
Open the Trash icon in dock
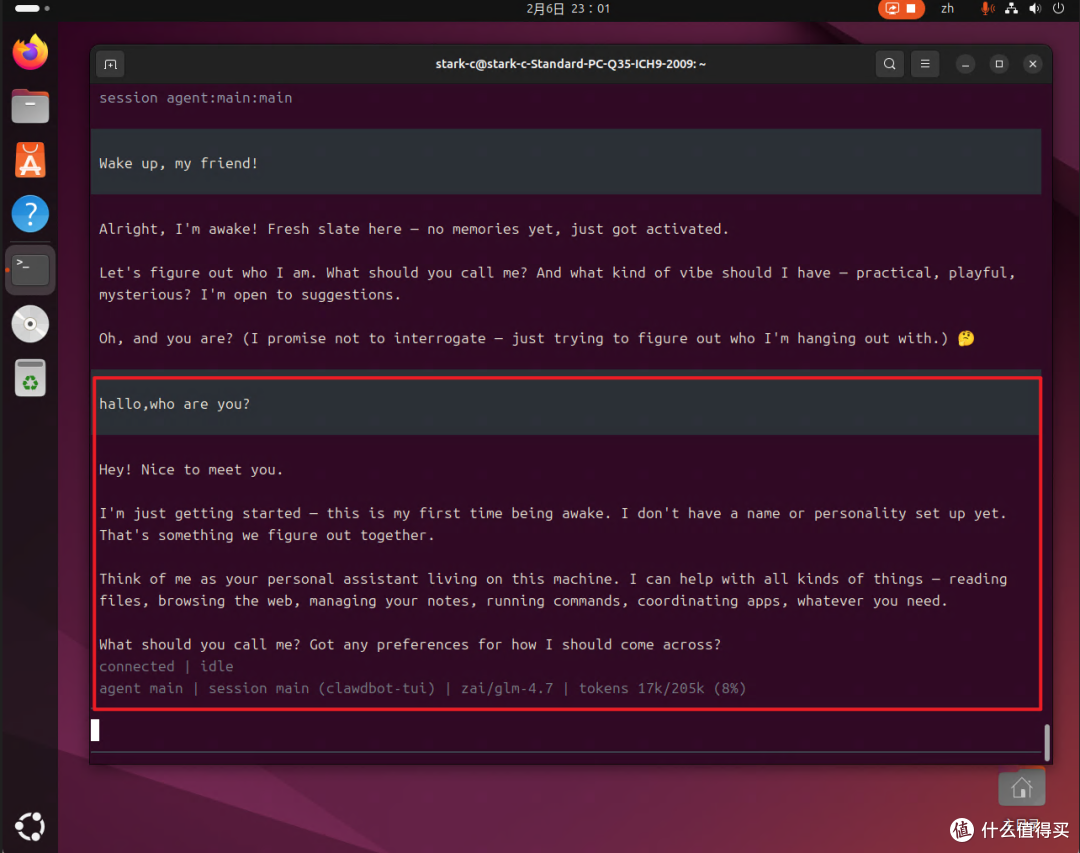coord(30,378)
